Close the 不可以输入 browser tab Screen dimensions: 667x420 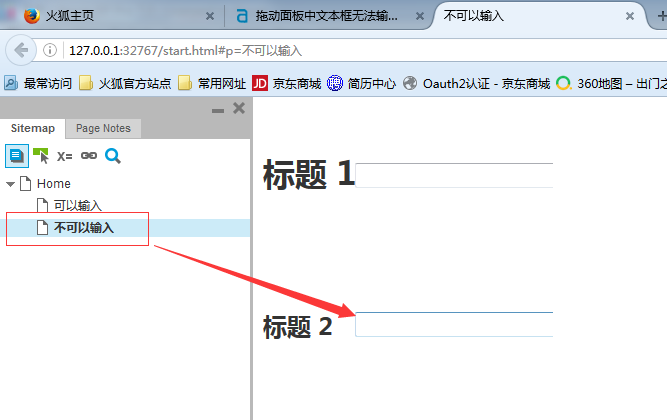point(630,16)
